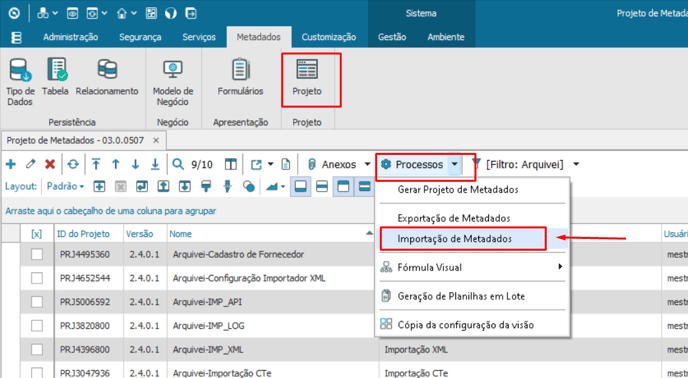Viewport: 688px width, 378px height.
Task: Check the box for Arquivei-IMP_LOG row
Action: tap(37, 325)
